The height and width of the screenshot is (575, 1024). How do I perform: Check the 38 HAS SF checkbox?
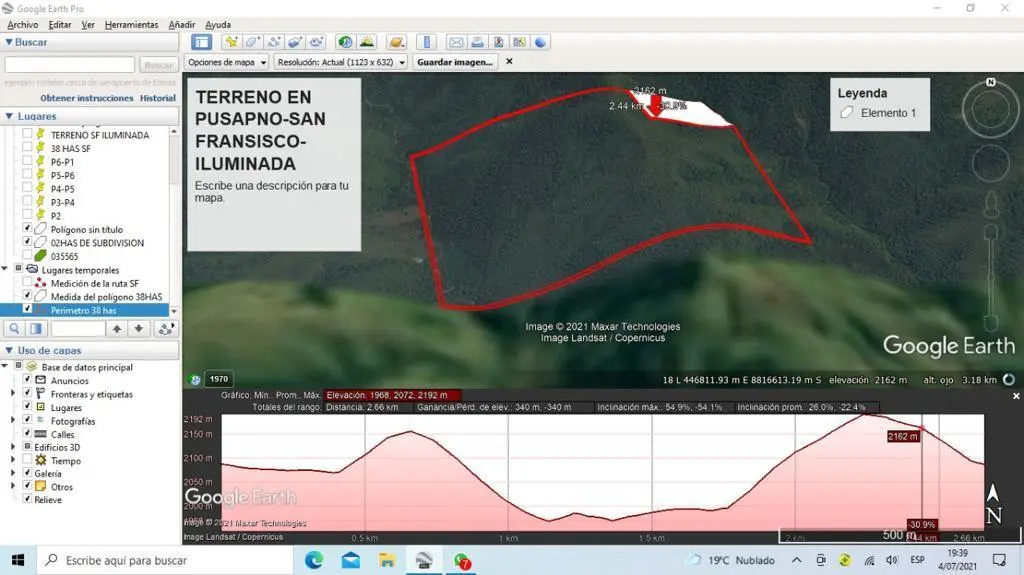pos(27,148)
